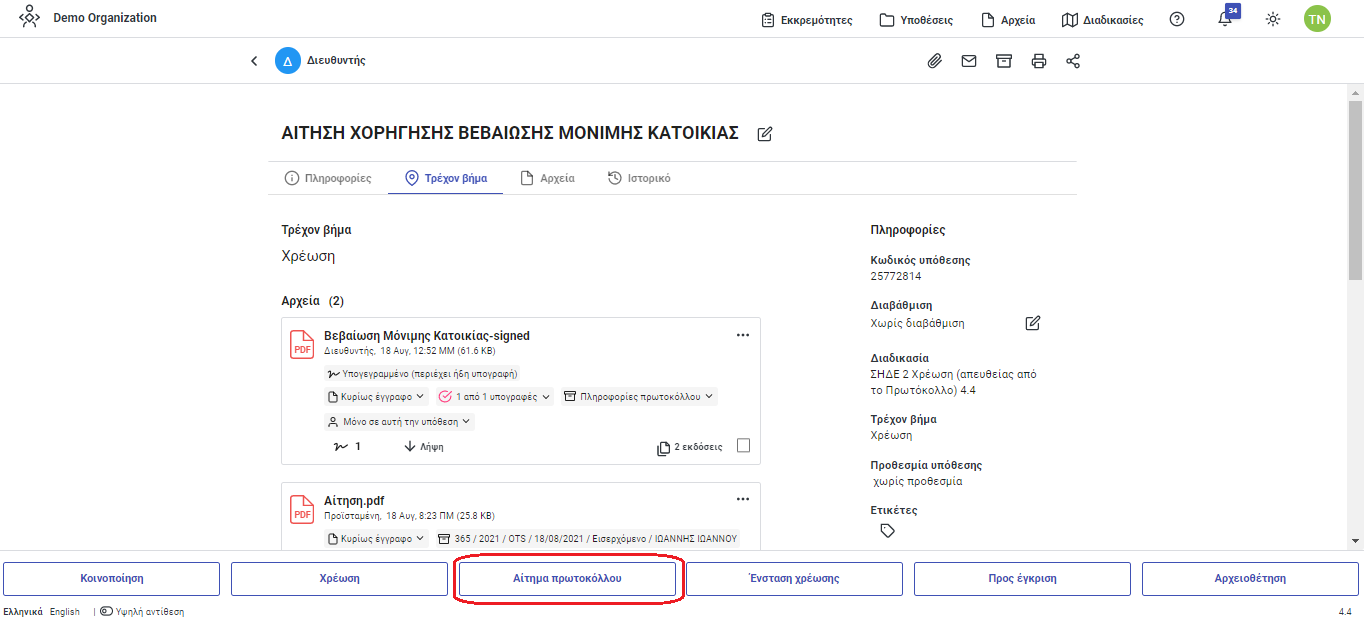Edit the case title with pencil icon
This screenshot has height=619, width=1364.
(x=765, y=133)
